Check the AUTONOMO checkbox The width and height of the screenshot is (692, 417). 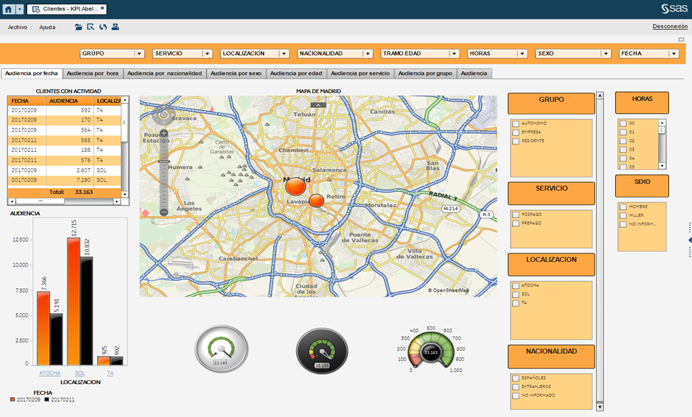pos(515,124)
